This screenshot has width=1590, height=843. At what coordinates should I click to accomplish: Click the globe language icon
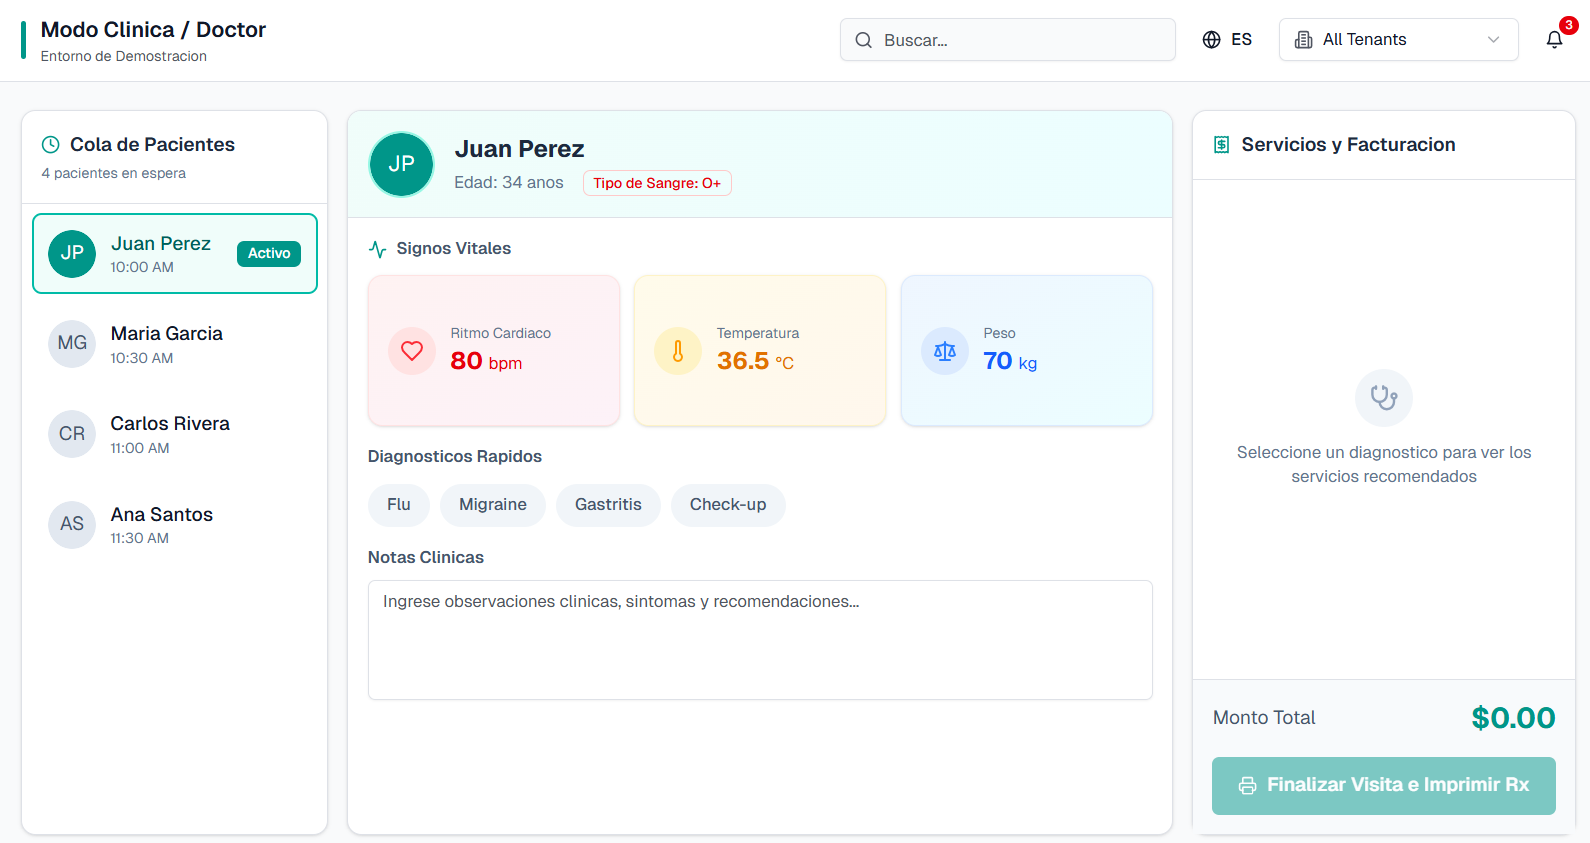click(1211, 40)
